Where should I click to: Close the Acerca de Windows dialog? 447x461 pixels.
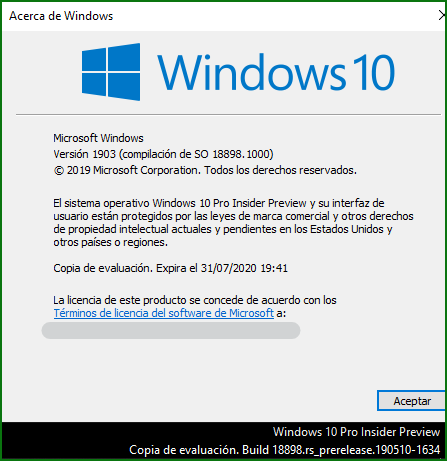click(x=442, y=15)
